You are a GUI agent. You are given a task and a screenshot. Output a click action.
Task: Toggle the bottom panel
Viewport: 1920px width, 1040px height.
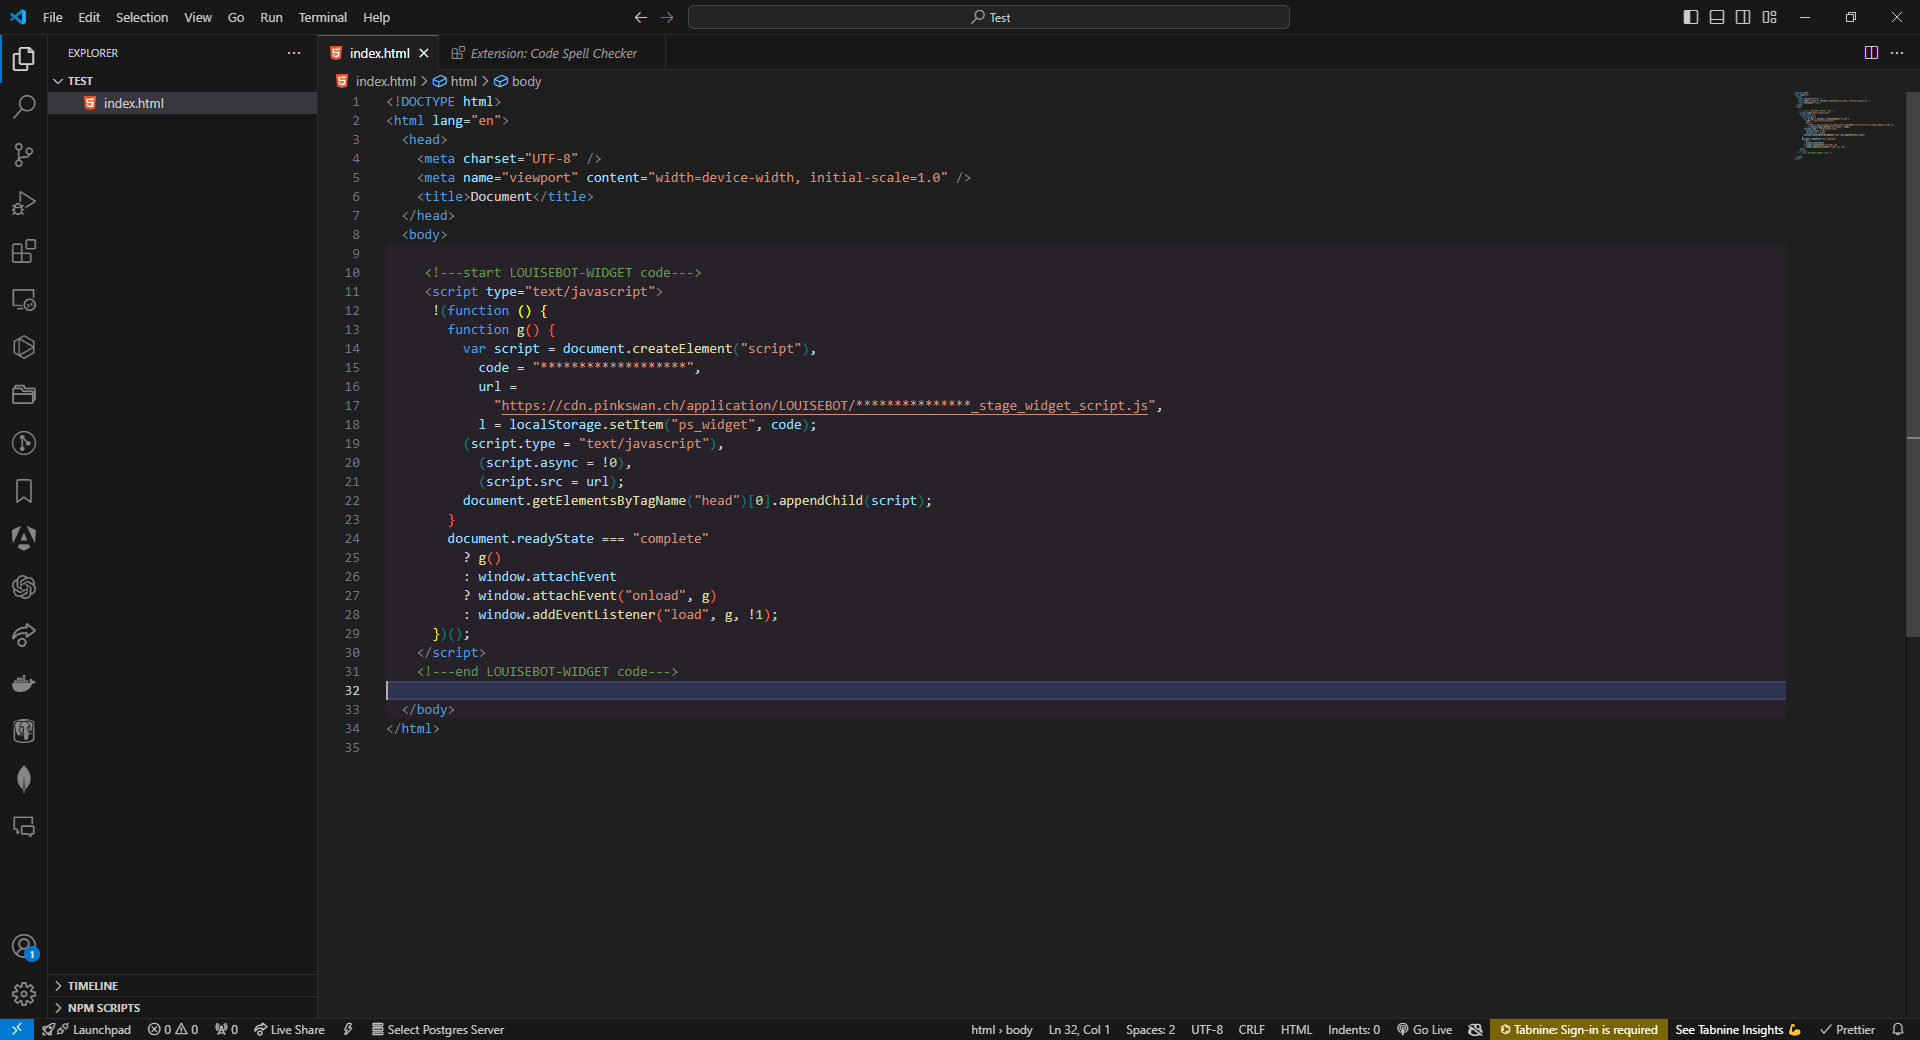tap(1717, 17)
